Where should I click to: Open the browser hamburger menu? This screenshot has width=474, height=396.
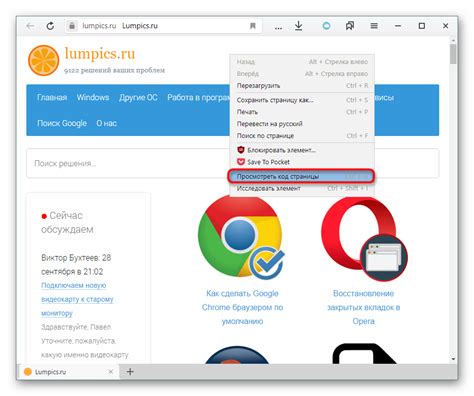(x=374, y=26)
